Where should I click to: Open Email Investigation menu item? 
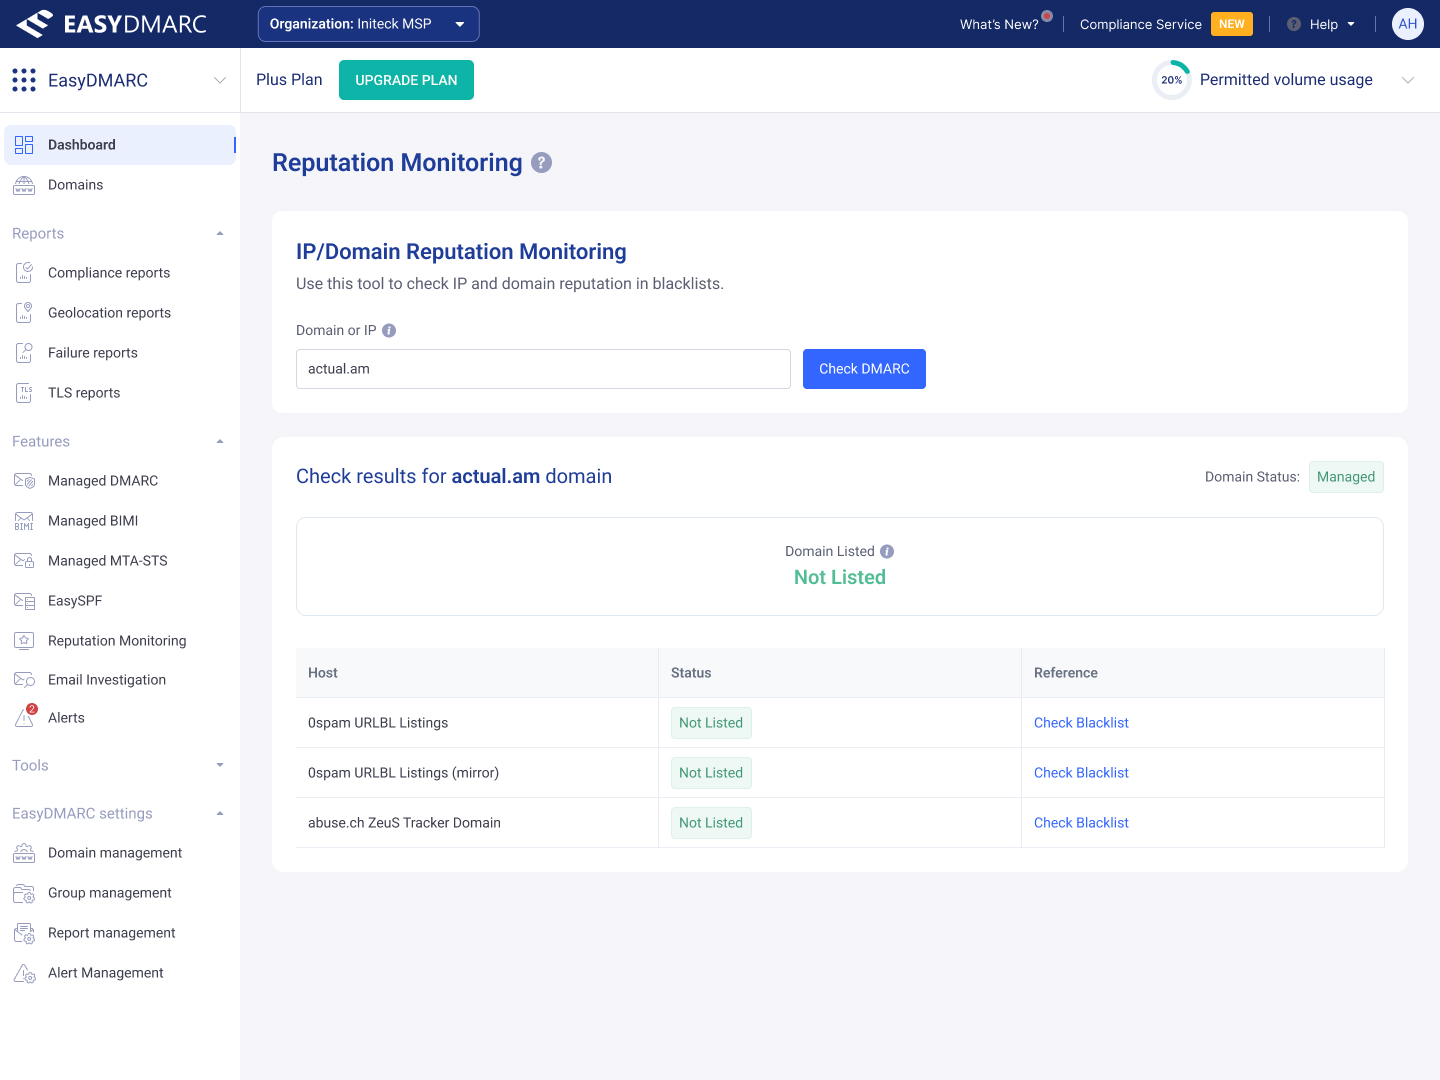pyautogui.click(x=120, y=680)
